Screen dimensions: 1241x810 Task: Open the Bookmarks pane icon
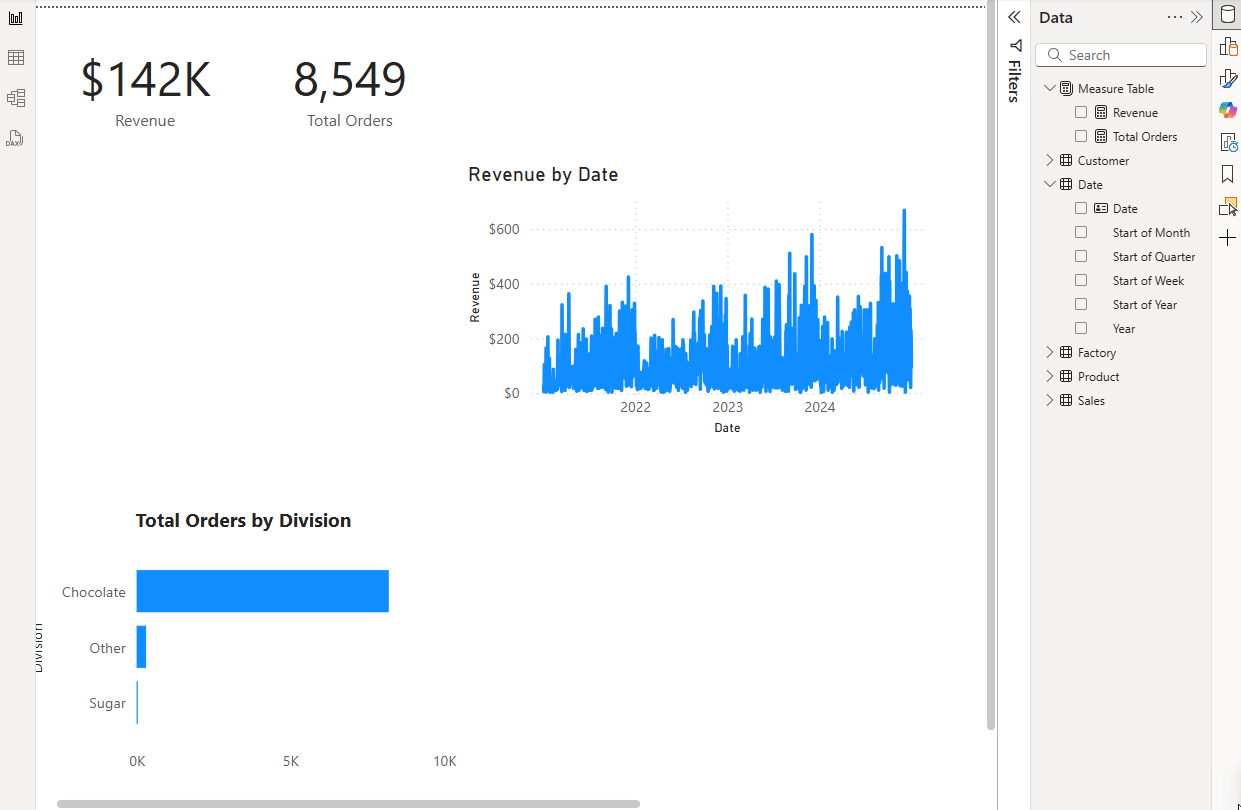1228,174
